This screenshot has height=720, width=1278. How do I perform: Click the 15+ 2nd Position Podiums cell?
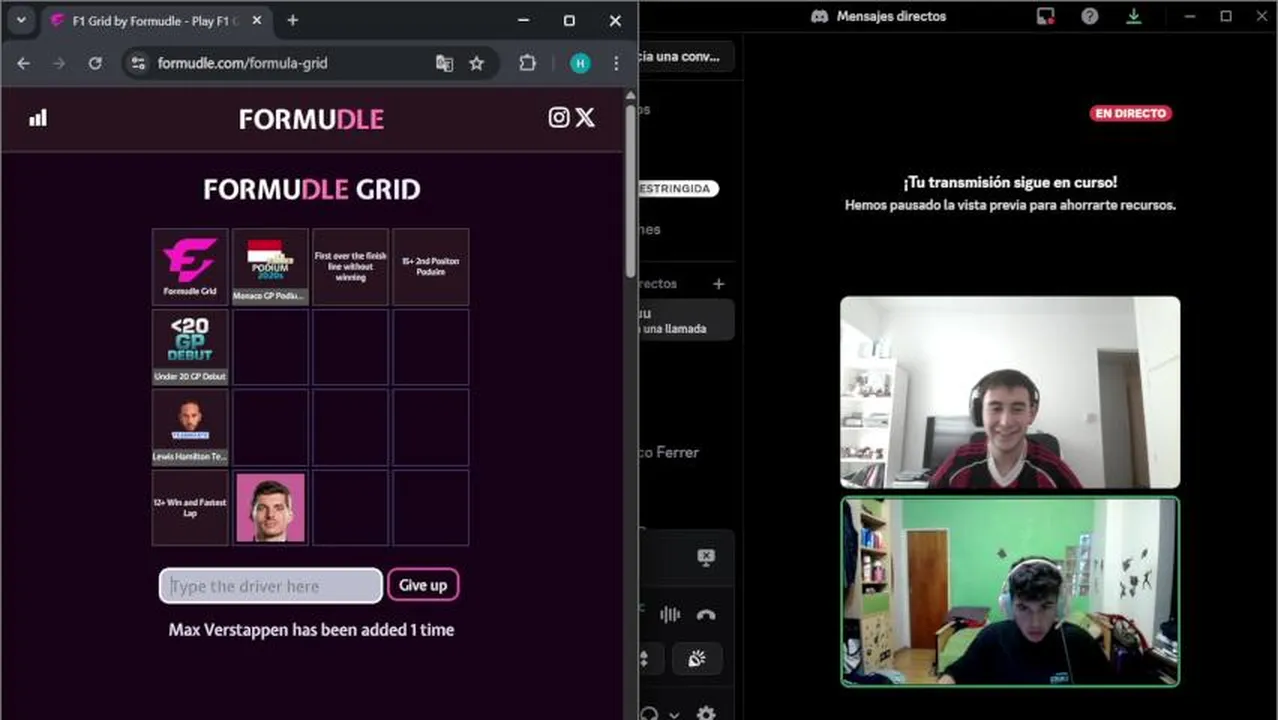(430, 267)
